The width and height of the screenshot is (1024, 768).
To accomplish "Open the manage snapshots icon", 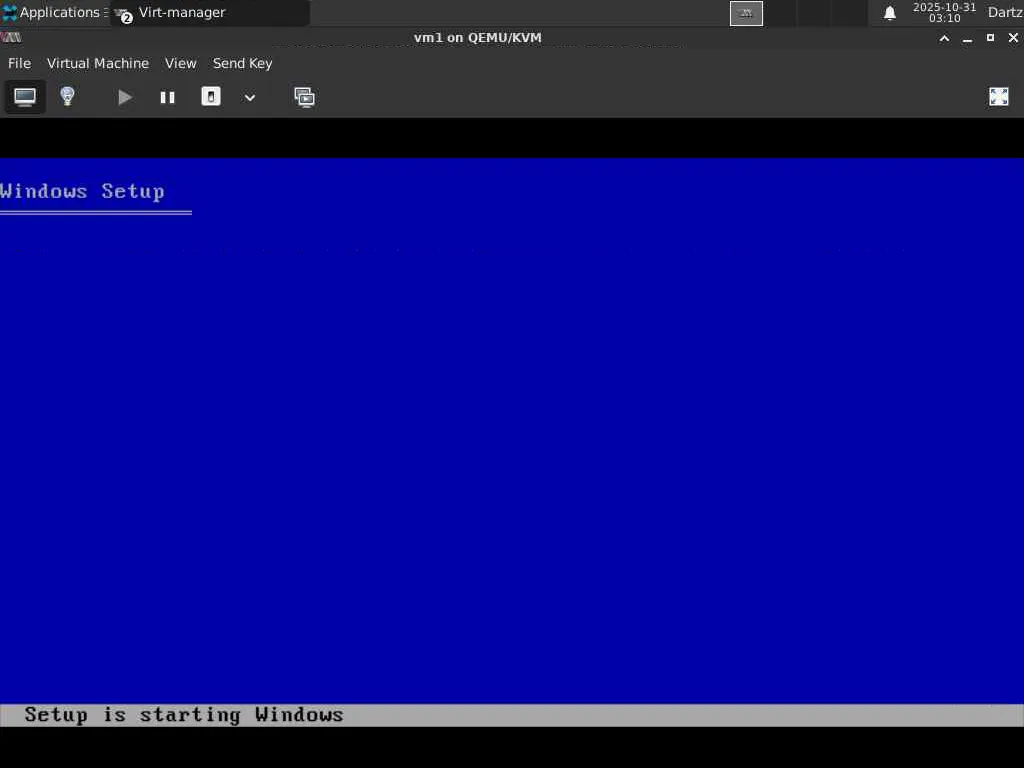I will 304,97.
